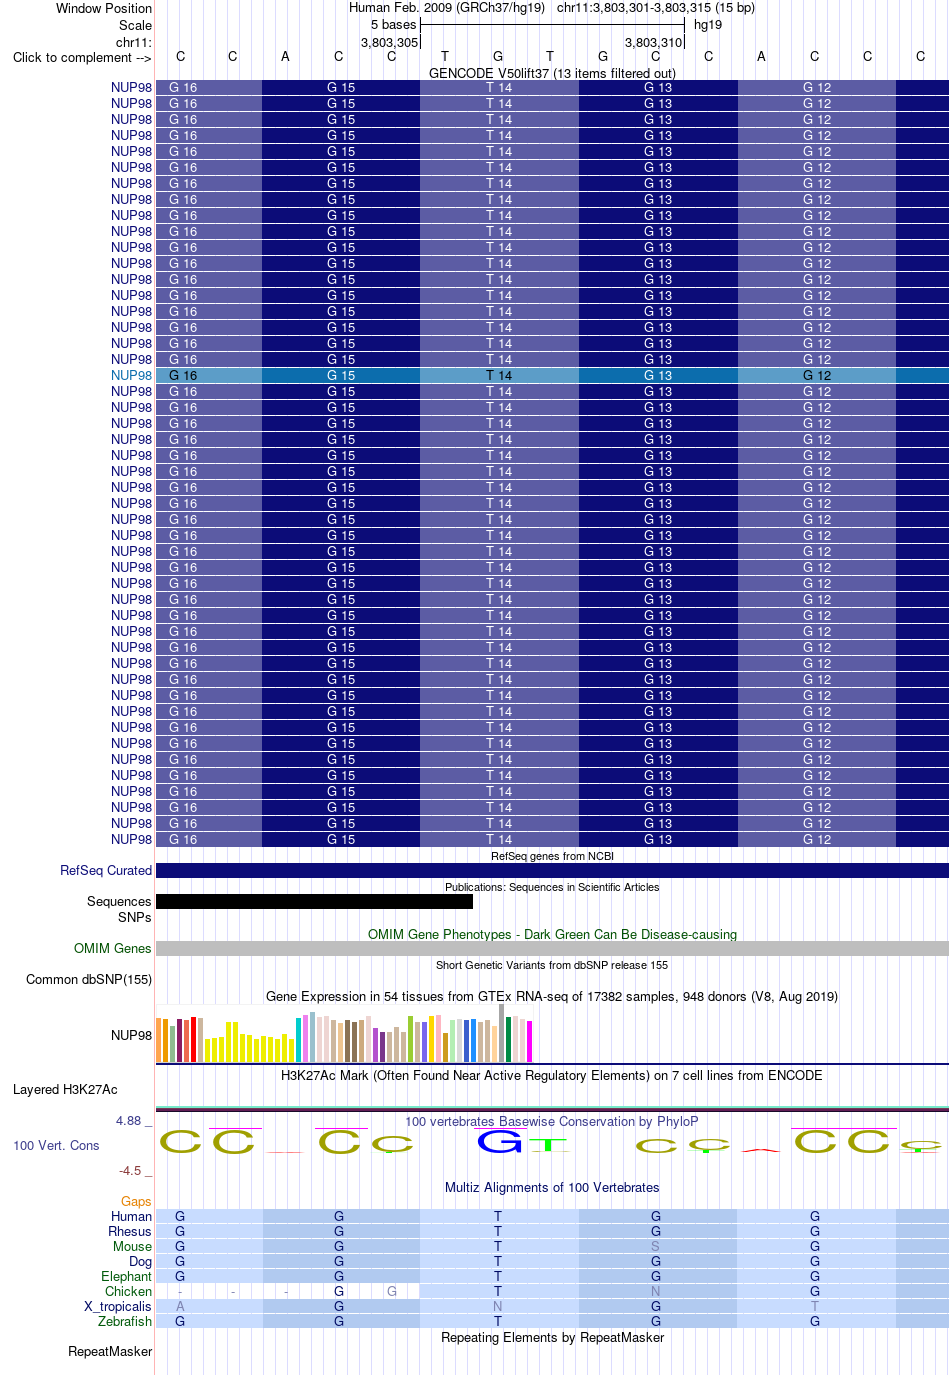Click the Window Position label
950x1375 pixels.
[x=104, y=8]
